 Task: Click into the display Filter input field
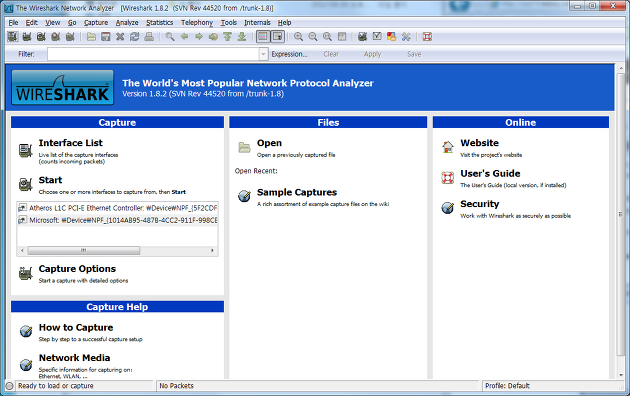pyautogui.click(x=153, y=54)
